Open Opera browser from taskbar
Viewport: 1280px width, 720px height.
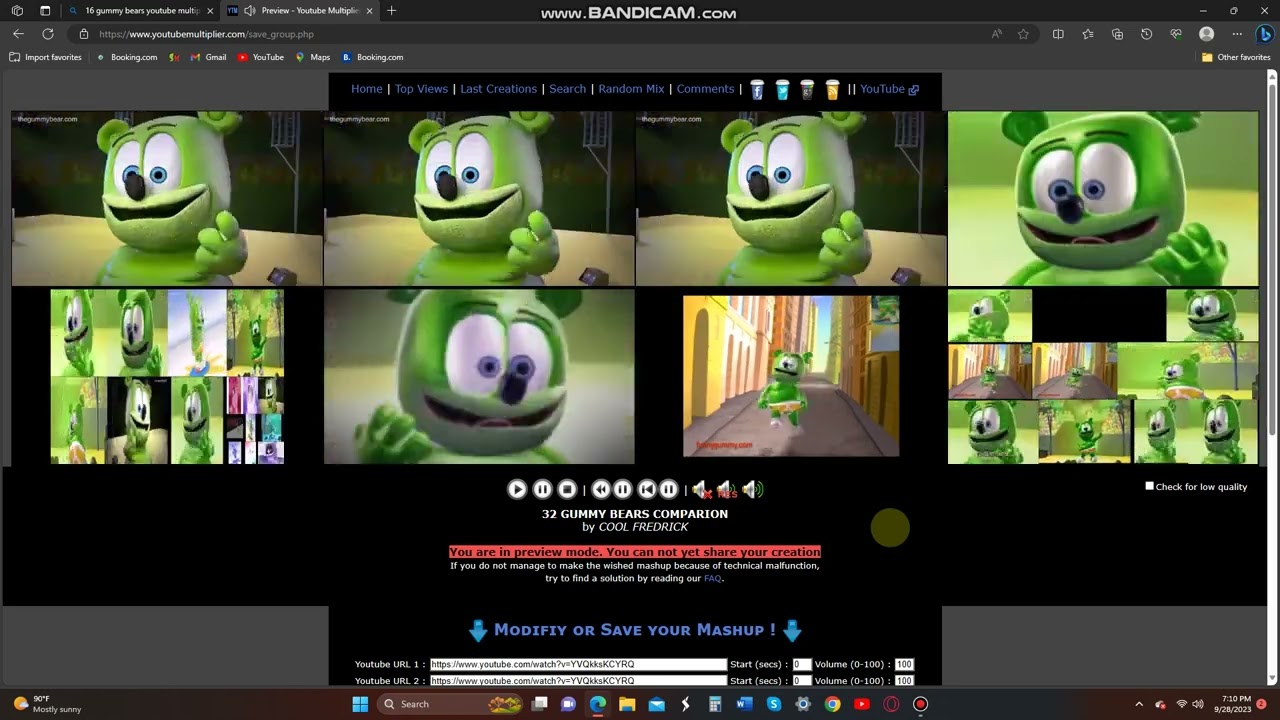pos(891,704)
